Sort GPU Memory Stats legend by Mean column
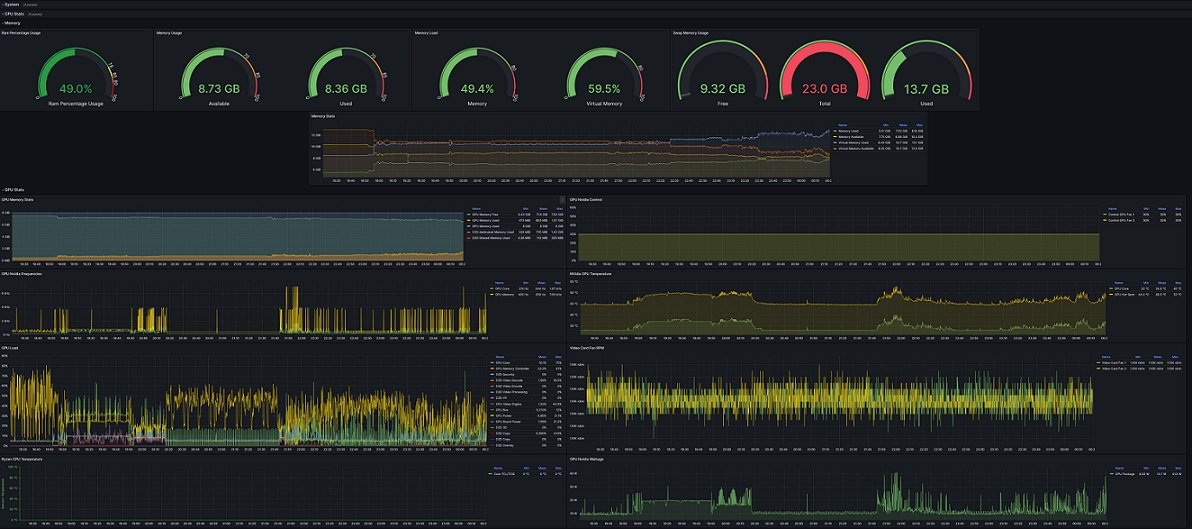Screen dimensions: 1192x529 pyautogui.click(x=543, y=208)
